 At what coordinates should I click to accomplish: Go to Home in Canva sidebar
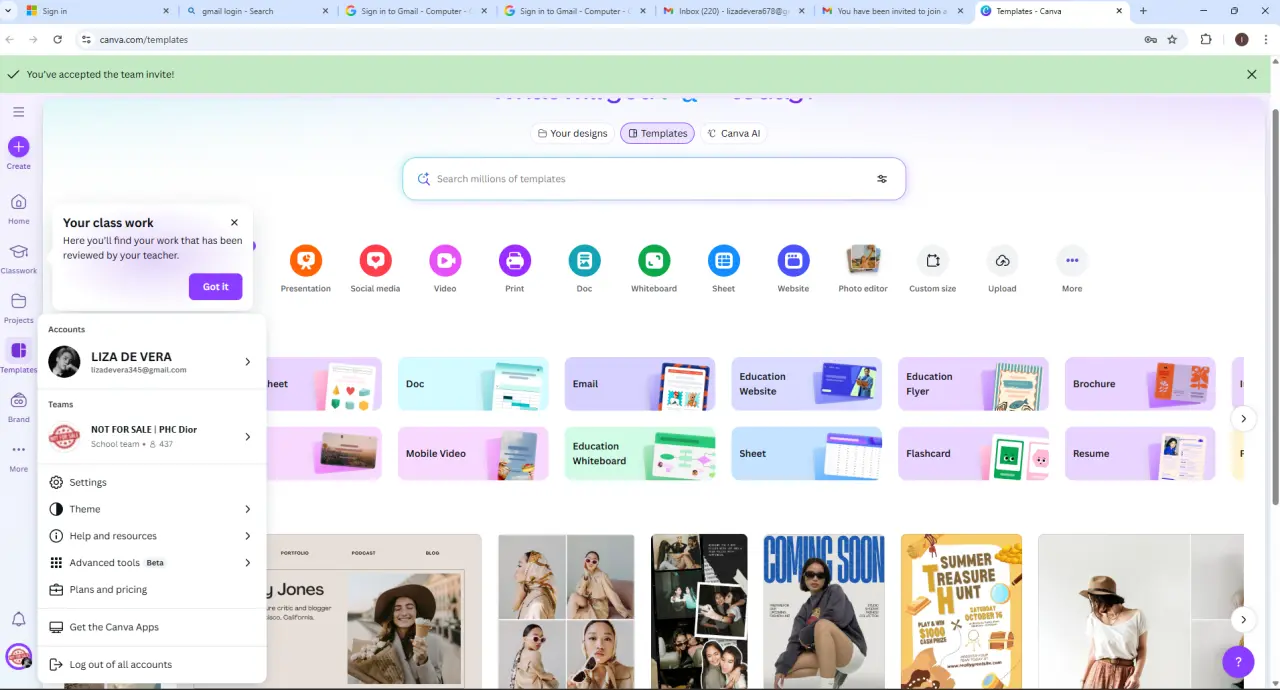18,208
